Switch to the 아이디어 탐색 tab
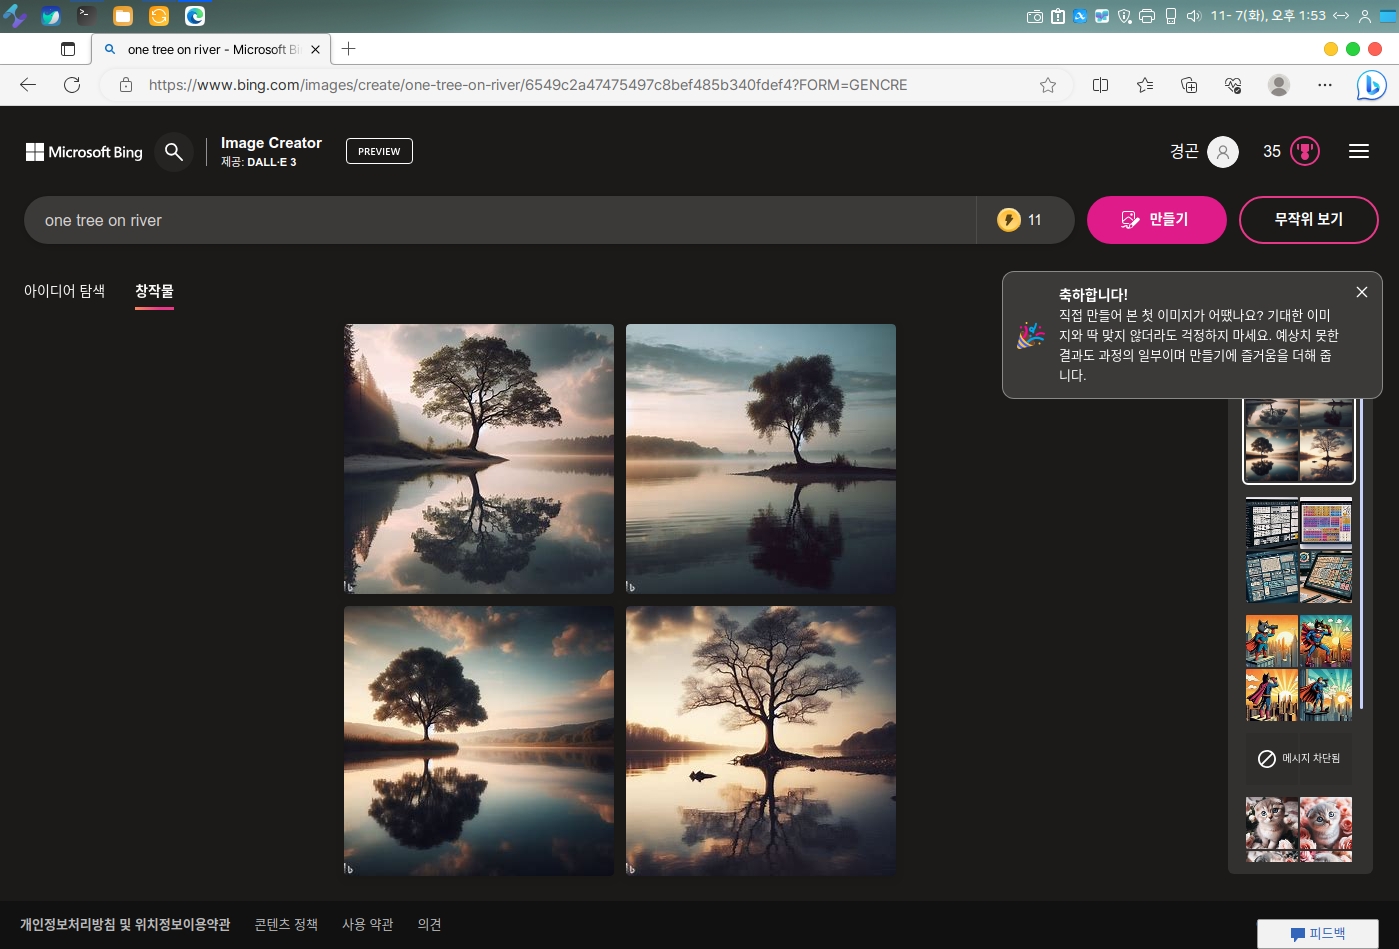 [64, 291]
